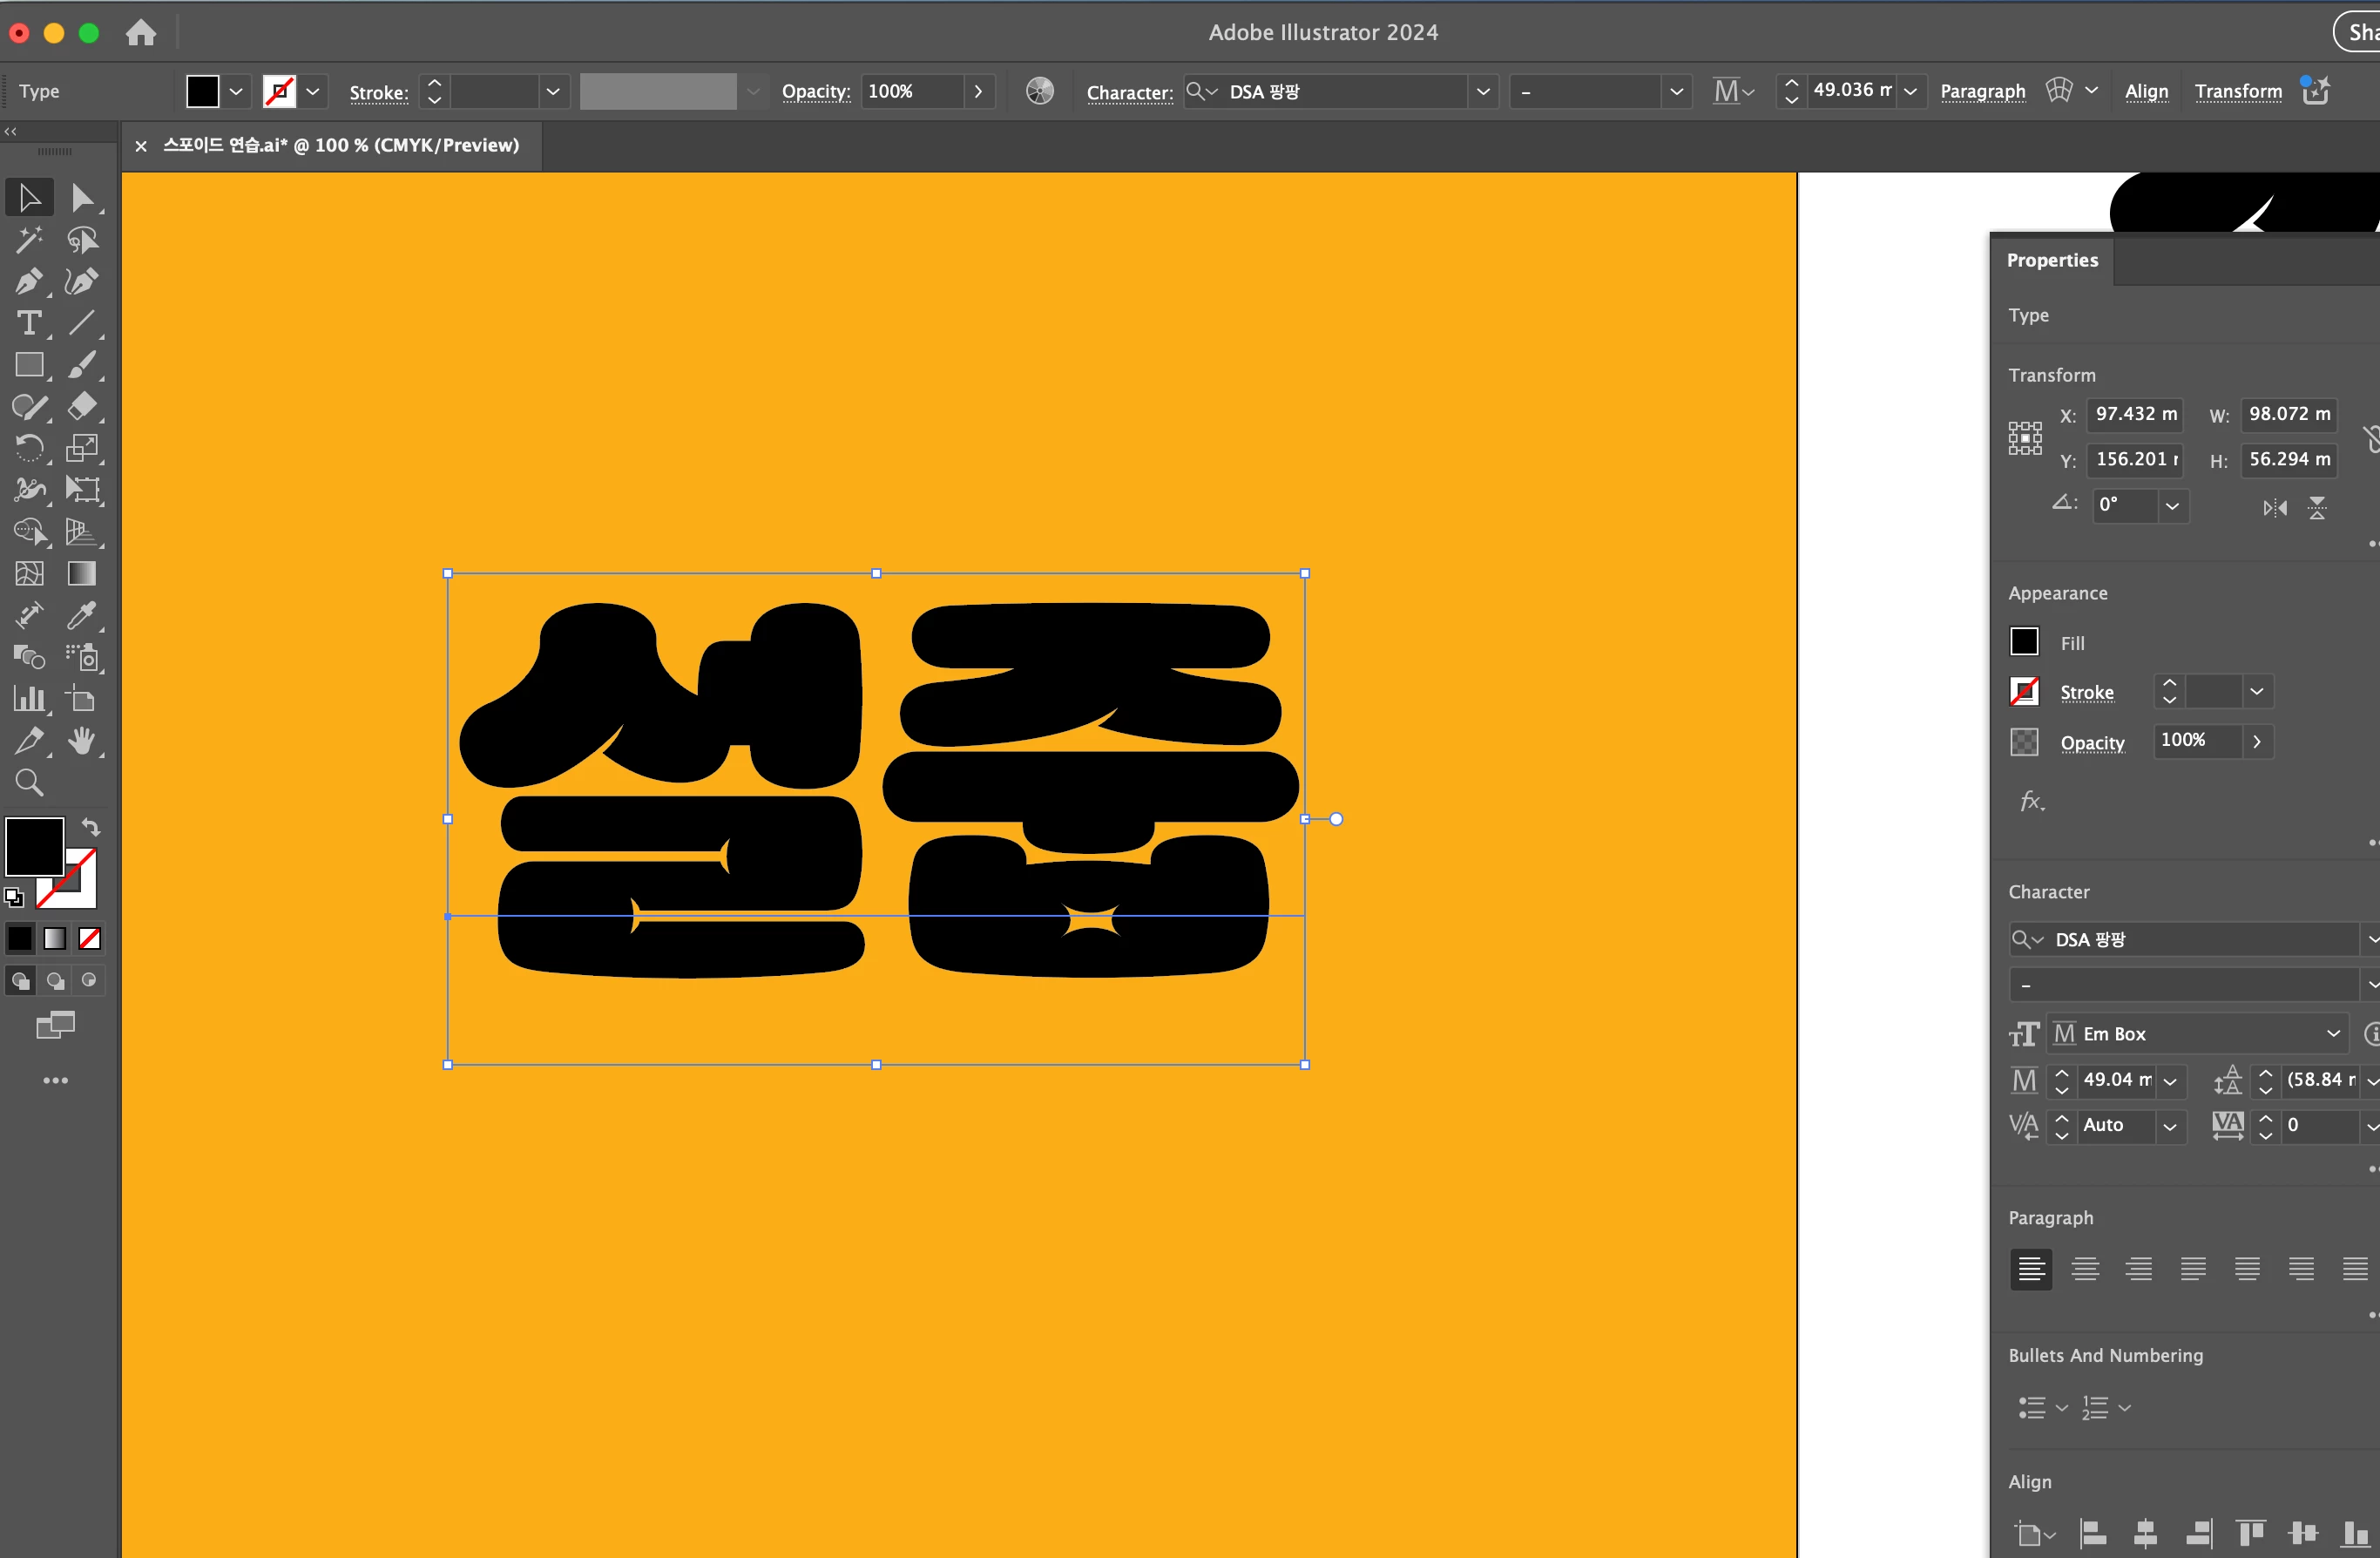Open the Paragraph link in control bar
Screen dimensions: 2380x1558
point(1982,91)
